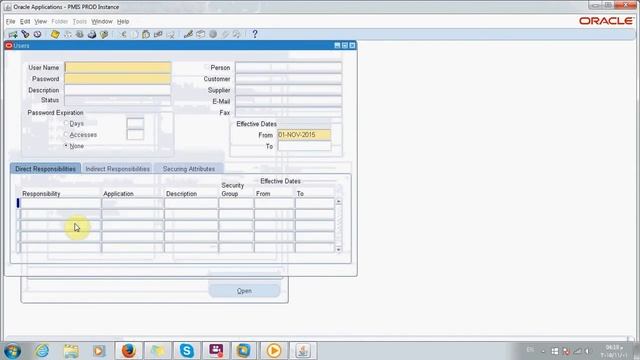This screenshot has height=360, width=640.
Task: Click the Show Navigator toolbar icon
Action: (x=38, y=34)
